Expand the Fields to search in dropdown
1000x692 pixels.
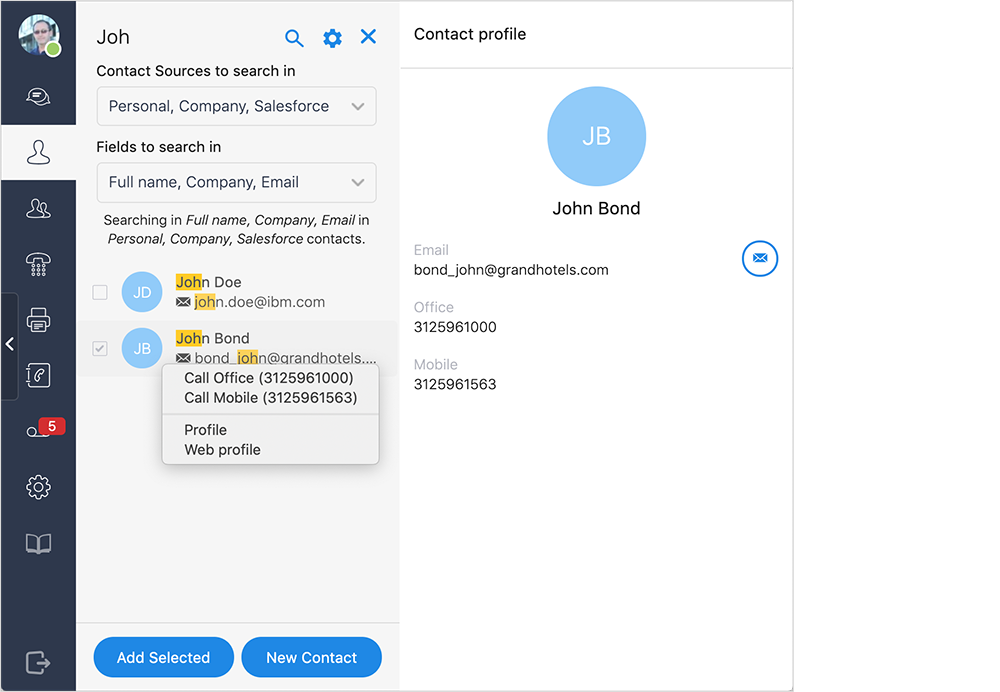pyautogui.click(x=236, y=182)
